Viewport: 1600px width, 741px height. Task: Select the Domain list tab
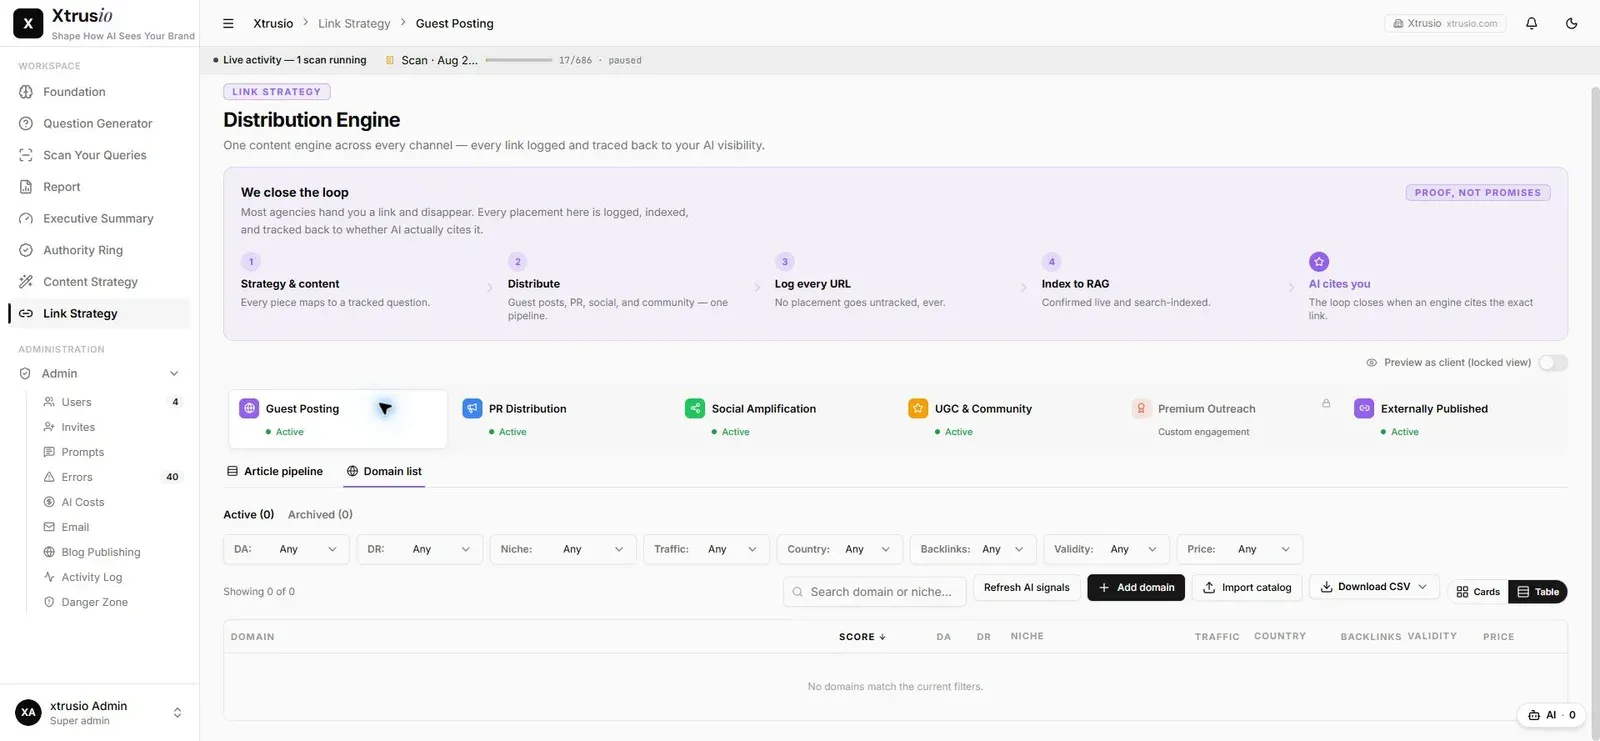click(384, 471)
